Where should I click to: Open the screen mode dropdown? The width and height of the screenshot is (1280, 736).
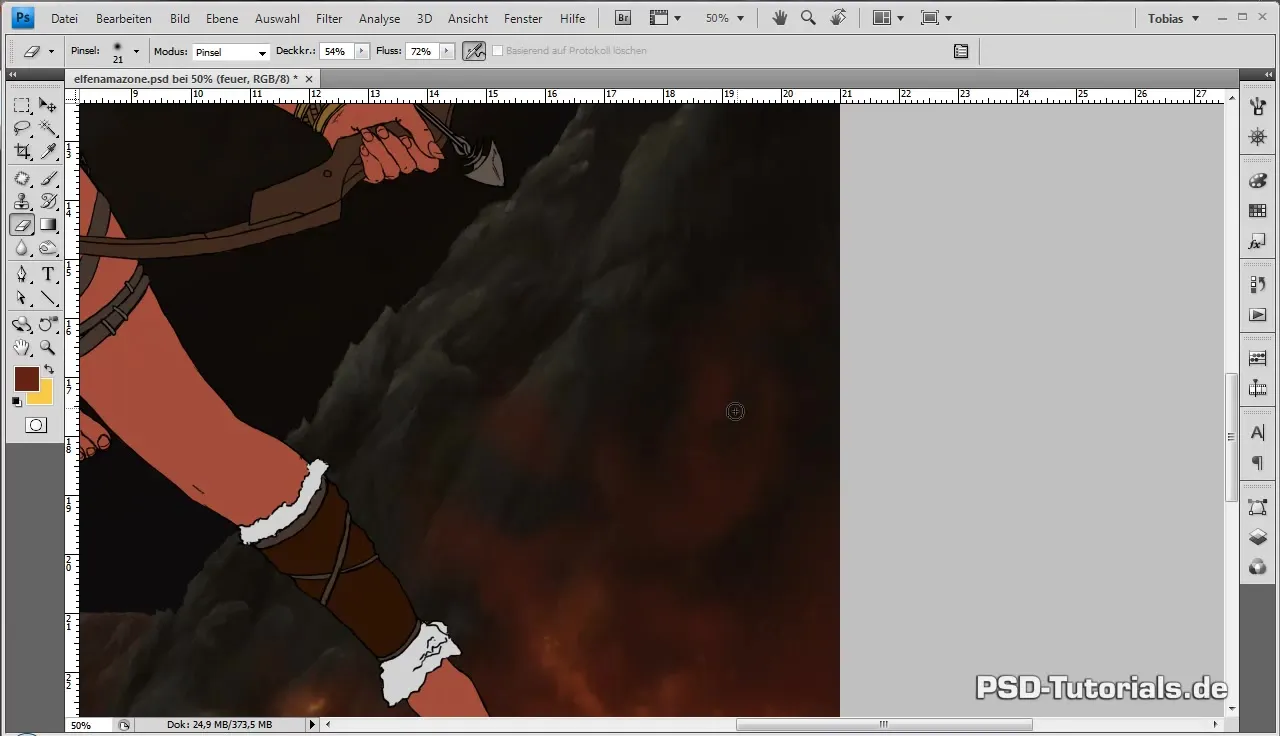pyautogui.click(x=936, y=18)
